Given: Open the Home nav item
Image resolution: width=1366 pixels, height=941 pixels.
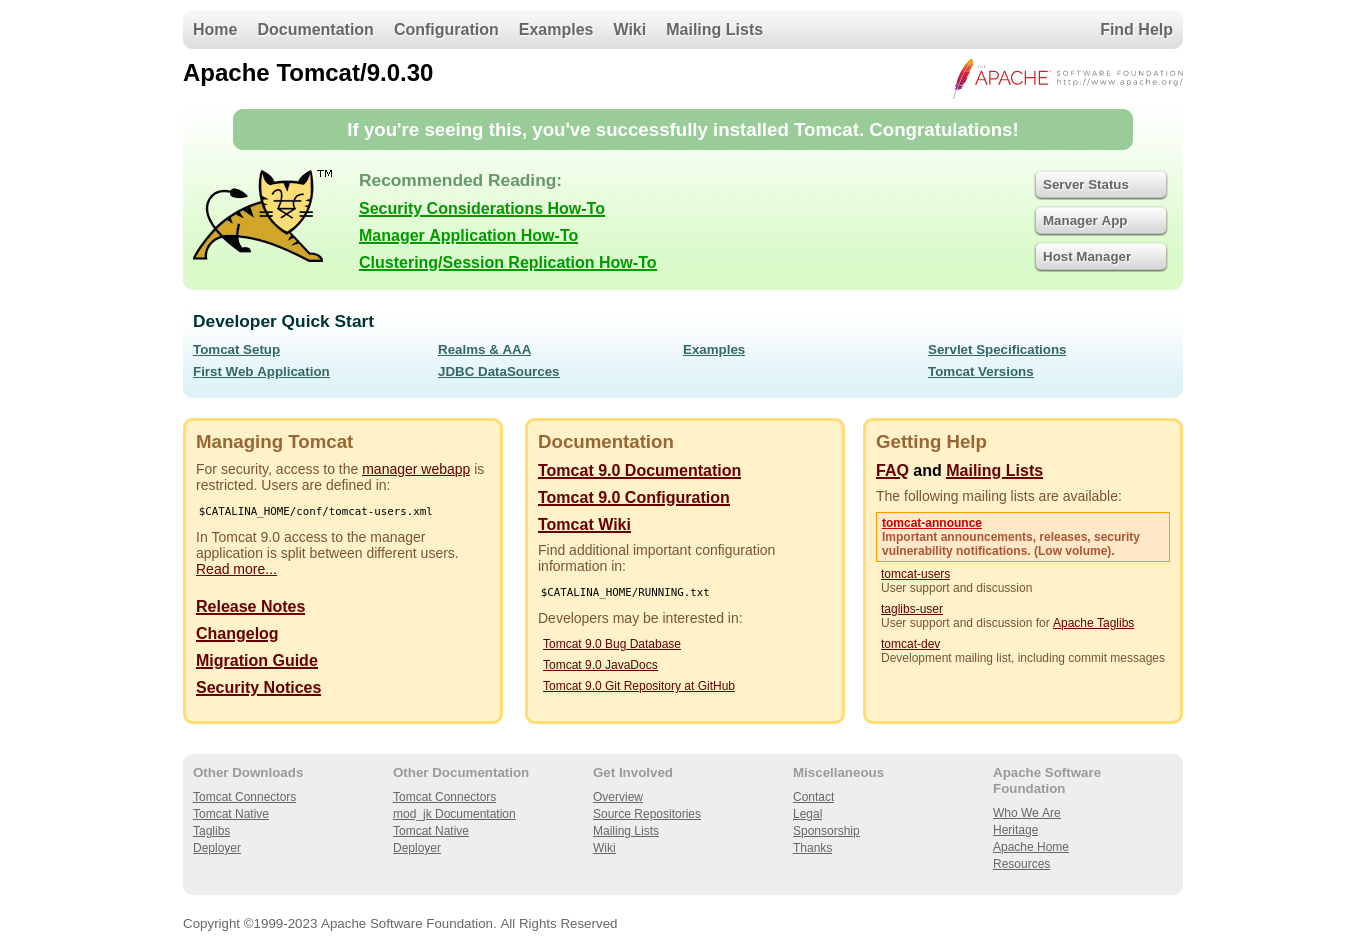Looking at the screenshot, I should pyautogui.click(x=215, y=30).
